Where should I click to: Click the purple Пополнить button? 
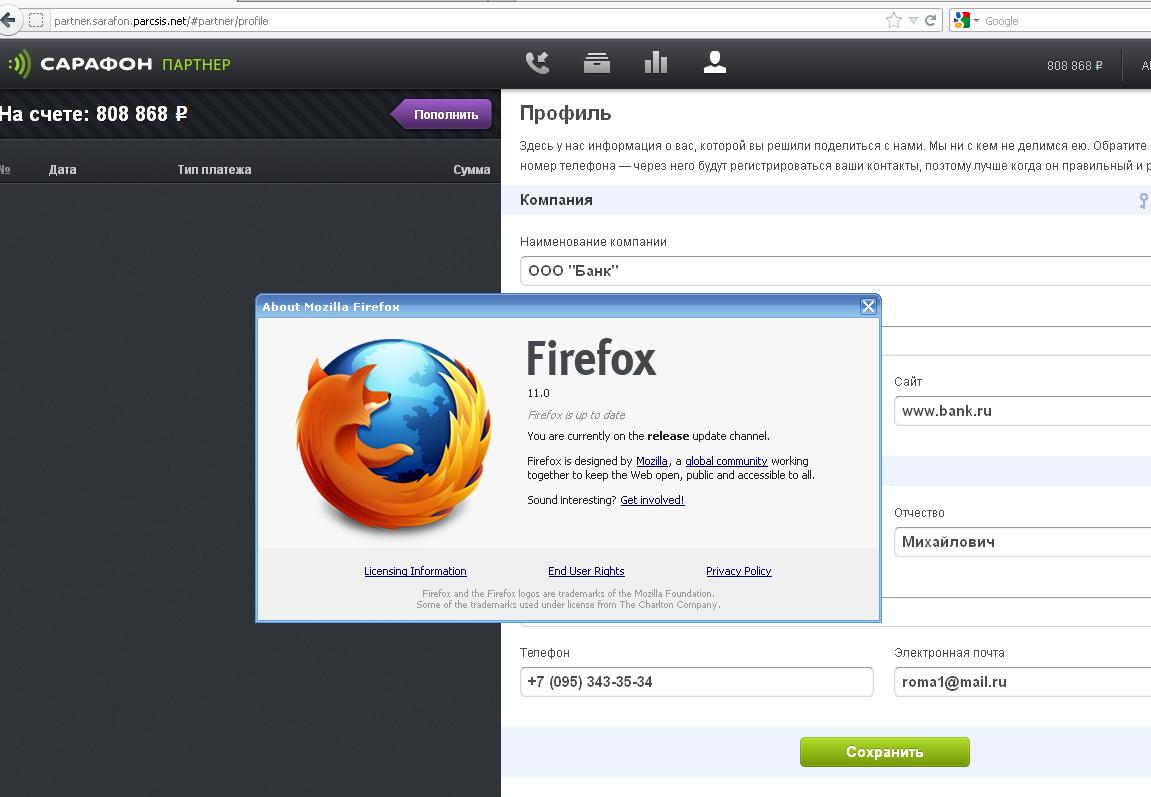point(442,114)
